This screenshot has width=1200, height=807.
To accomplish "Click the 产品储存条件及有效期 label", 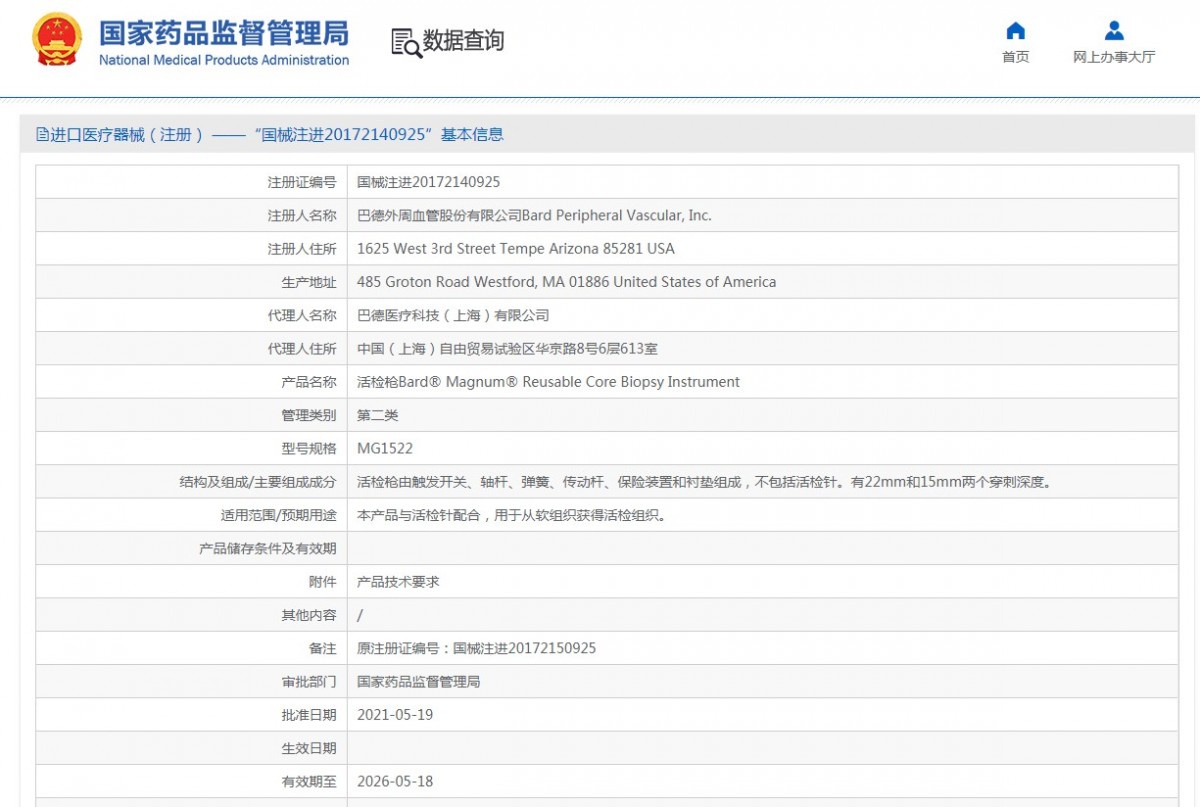I will (268, 548).
